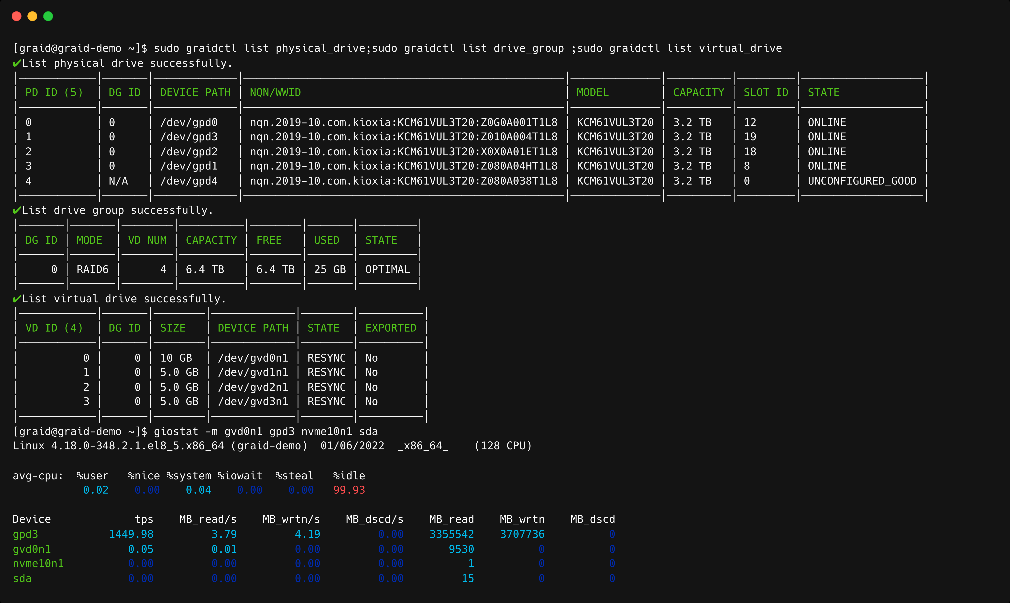Click the UNCONFIGURED_GOOD state of drive 4
The height and width of the screenshot is (603, 1010).
[863, 180]
